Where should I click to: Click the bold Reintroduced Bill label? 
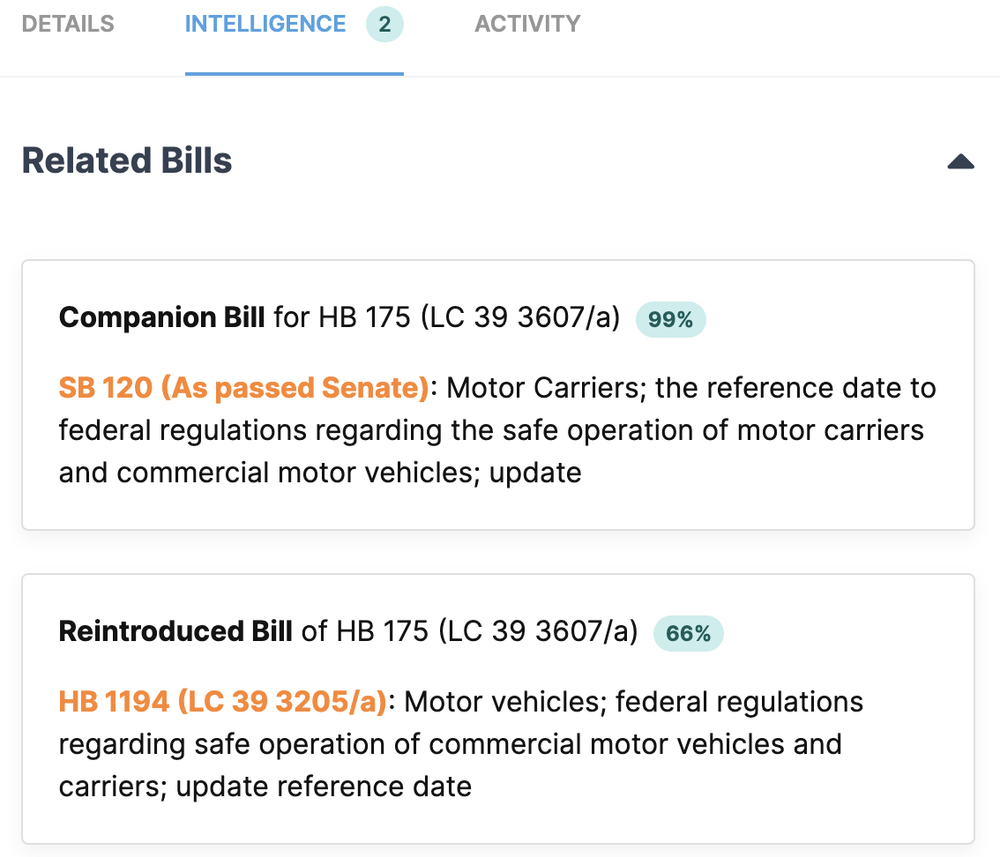tap(176, 633)
